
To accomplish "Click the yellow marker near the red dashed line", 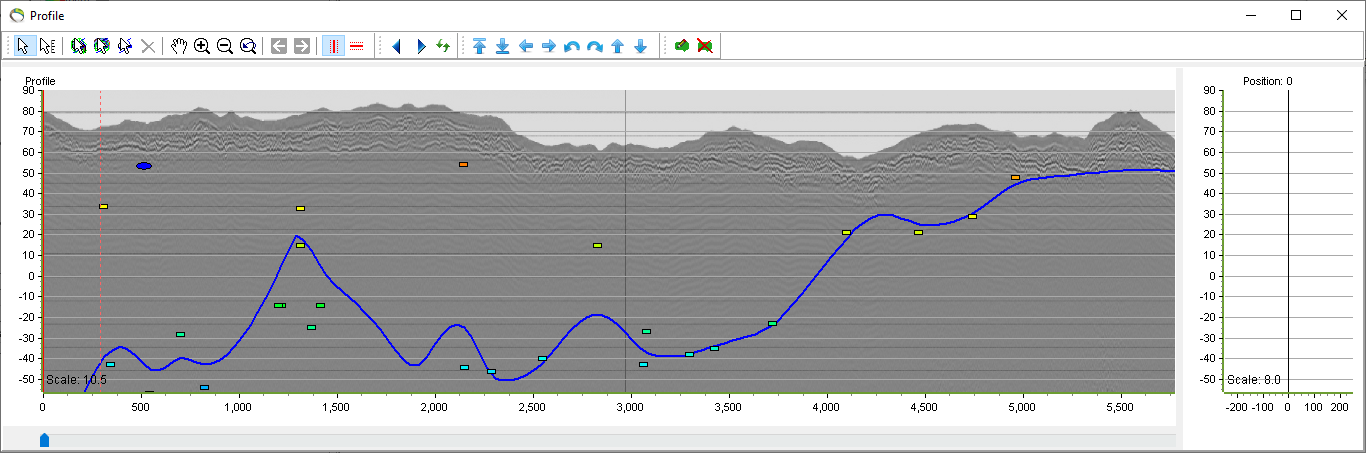I will click(x=103, y=207).
